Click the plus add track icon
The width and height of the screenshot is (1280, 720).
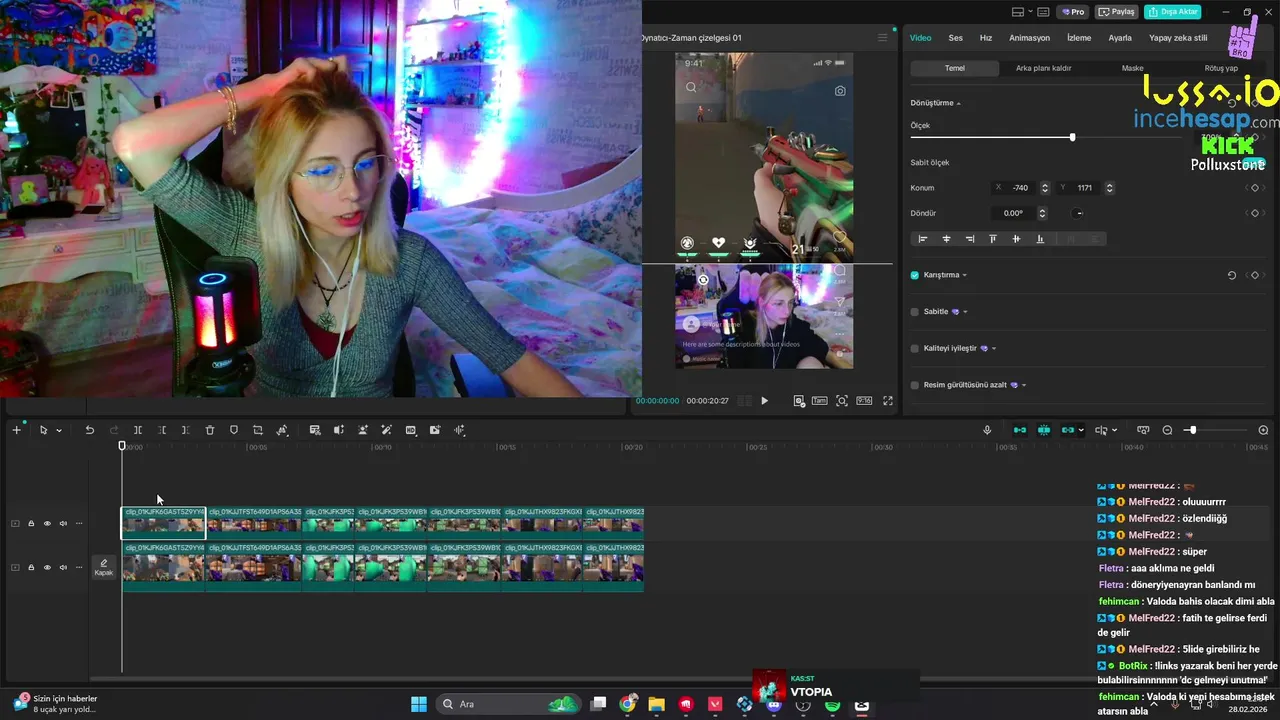click(x=16, y=430)
